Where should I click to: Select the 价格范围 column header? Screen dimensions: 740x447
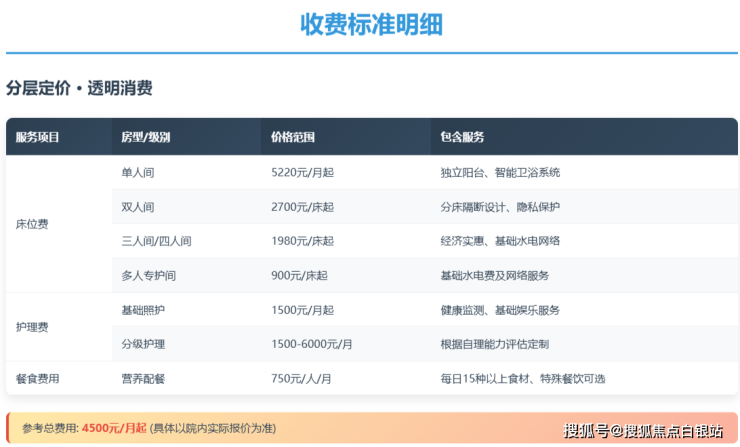[293, 137]
